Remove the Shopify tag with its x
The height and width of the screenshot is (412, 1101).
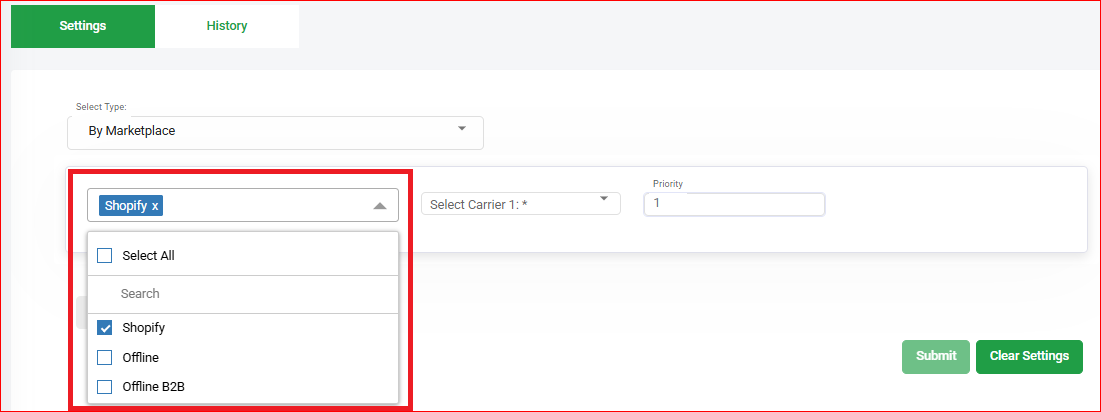tap(155, 206)
